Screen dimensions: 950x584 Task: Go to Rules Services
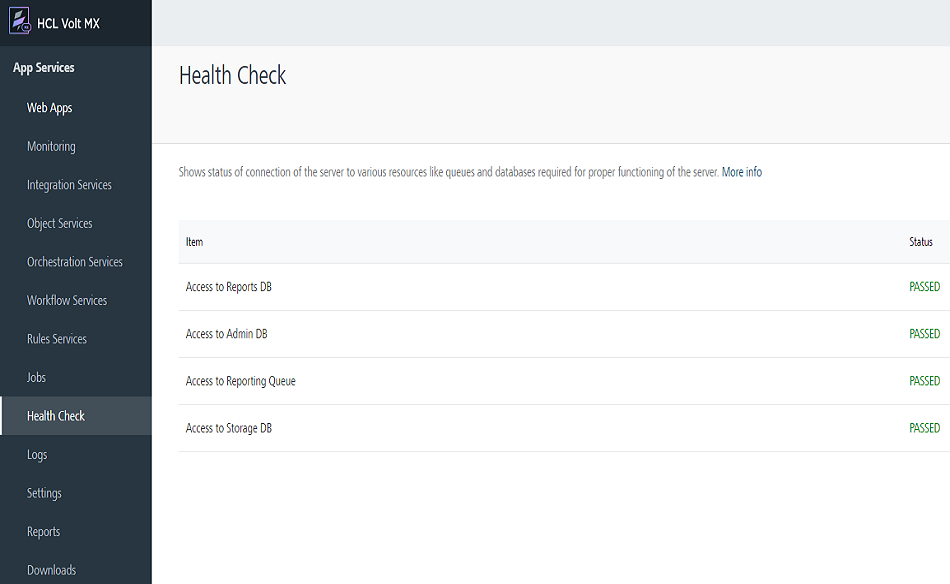57,339
